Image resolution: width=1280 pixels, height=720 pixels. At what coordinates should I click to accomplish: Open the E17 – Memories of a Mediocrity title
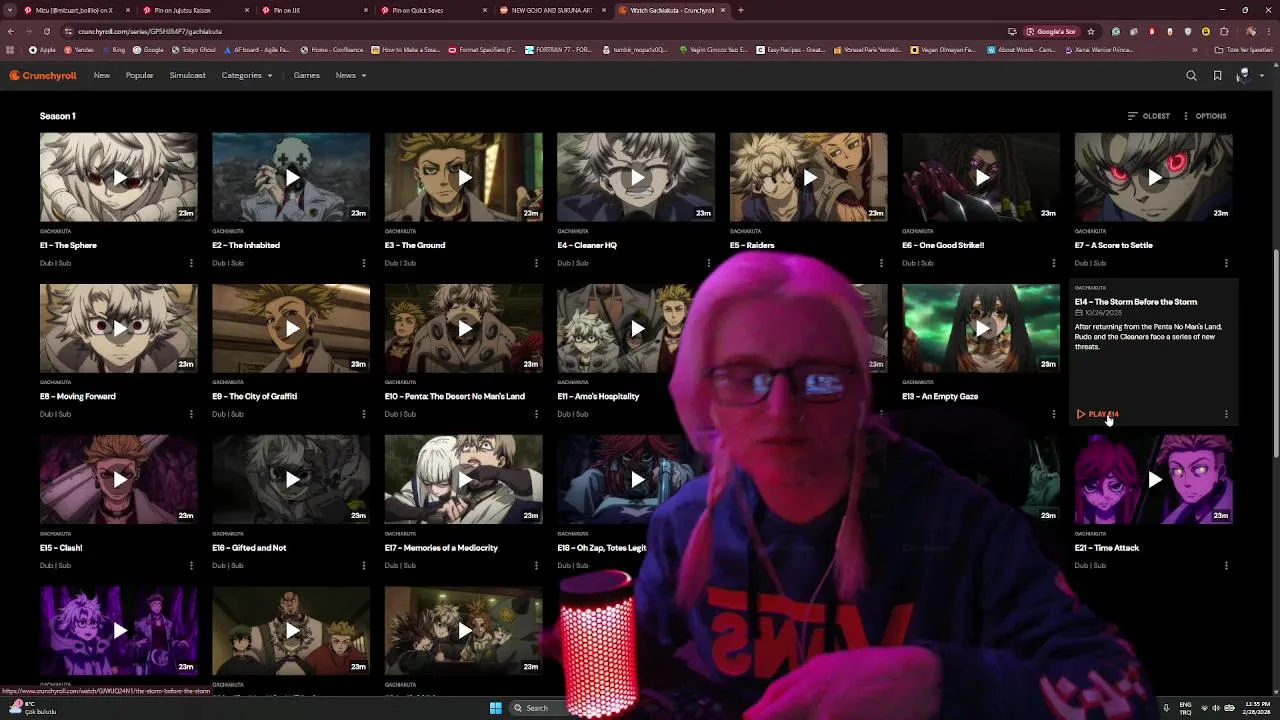[441, 548]
